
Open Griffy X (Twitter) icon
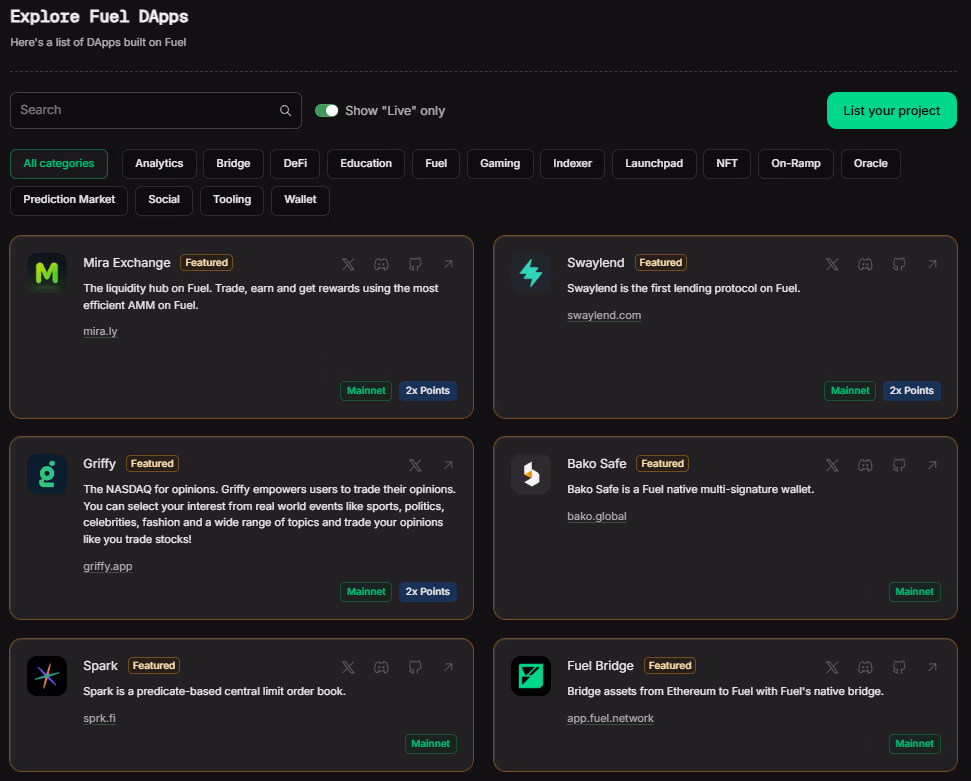415,465
